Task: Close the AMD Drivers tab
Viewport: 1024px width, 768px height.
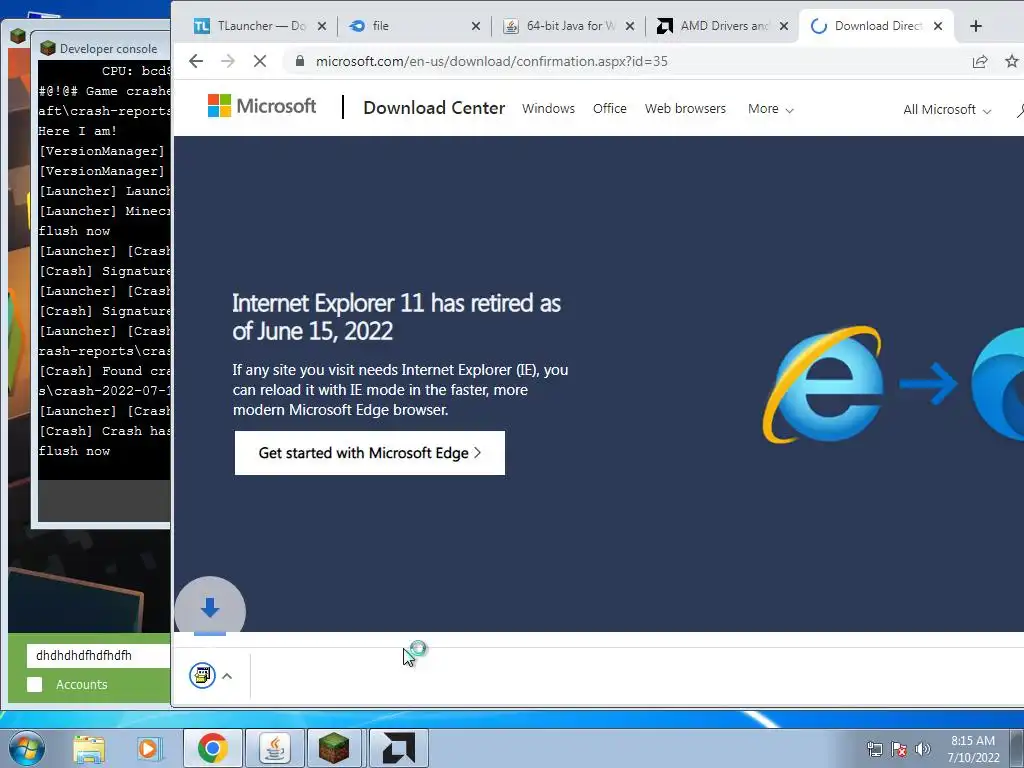Action: (x=784, y=26)
